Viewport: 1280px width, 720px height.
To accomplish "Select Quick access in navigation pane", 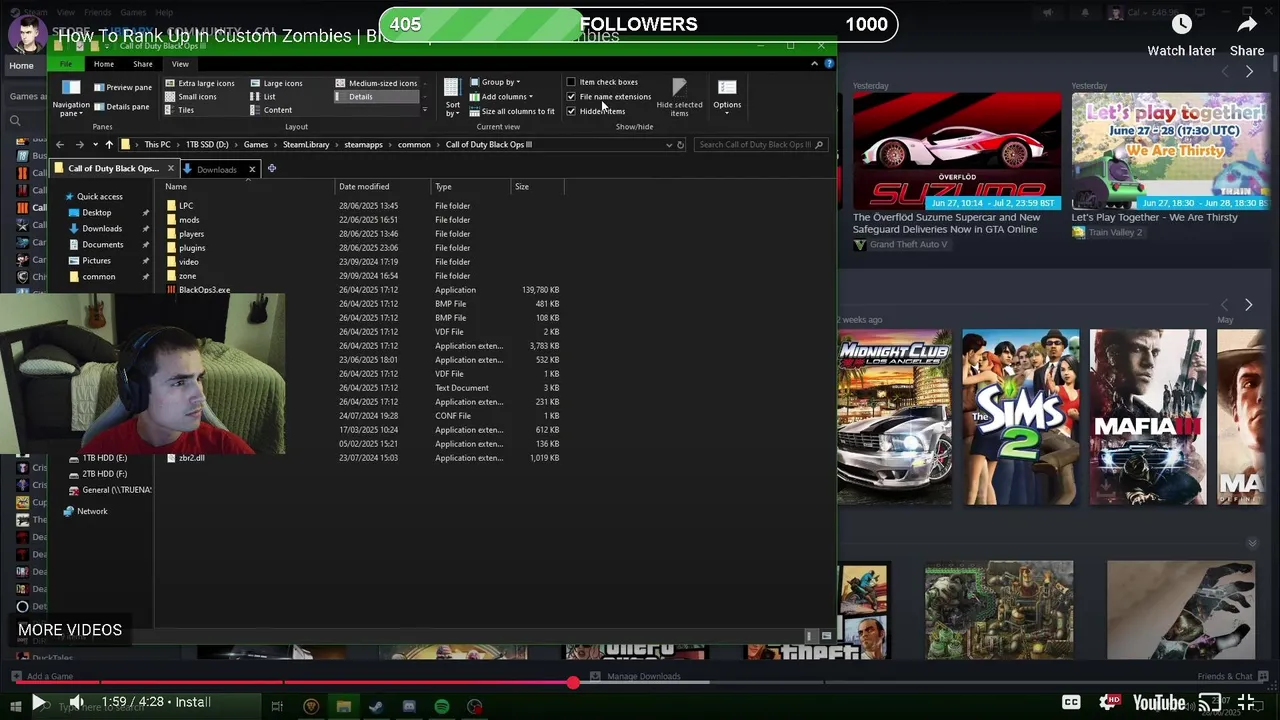I will pyautogui.click(x=99, y=197).
